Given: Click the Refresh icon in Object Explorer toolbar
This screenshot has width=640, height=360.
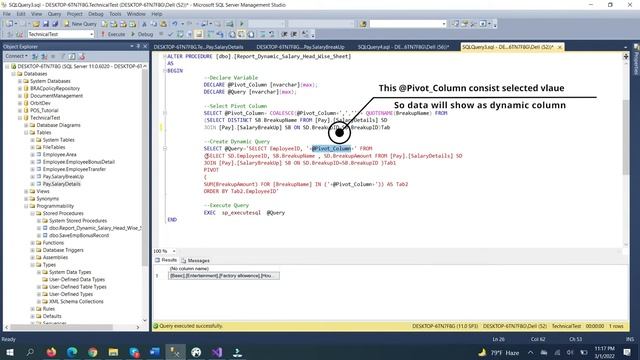Looking at the screenshot, I should point(72,56).
